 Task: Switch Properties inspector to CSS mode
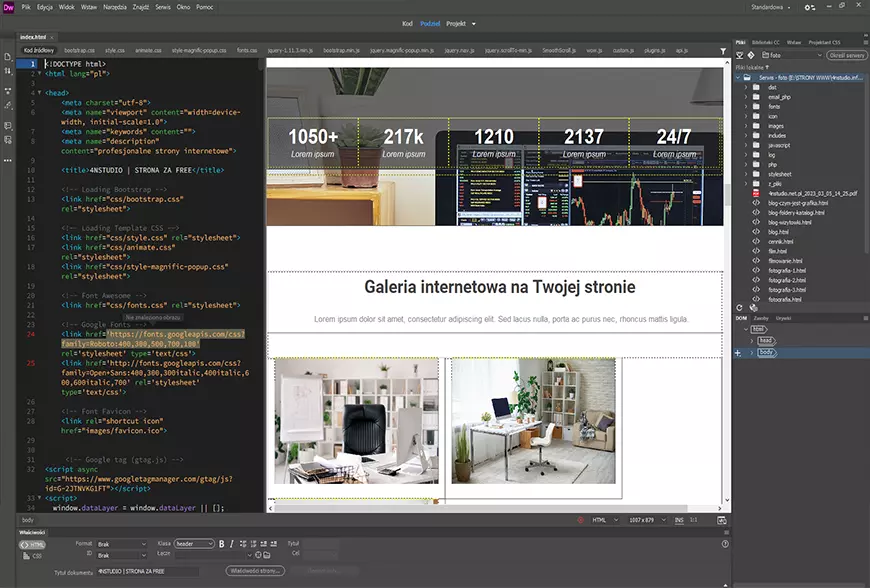(x=32, y=556)
